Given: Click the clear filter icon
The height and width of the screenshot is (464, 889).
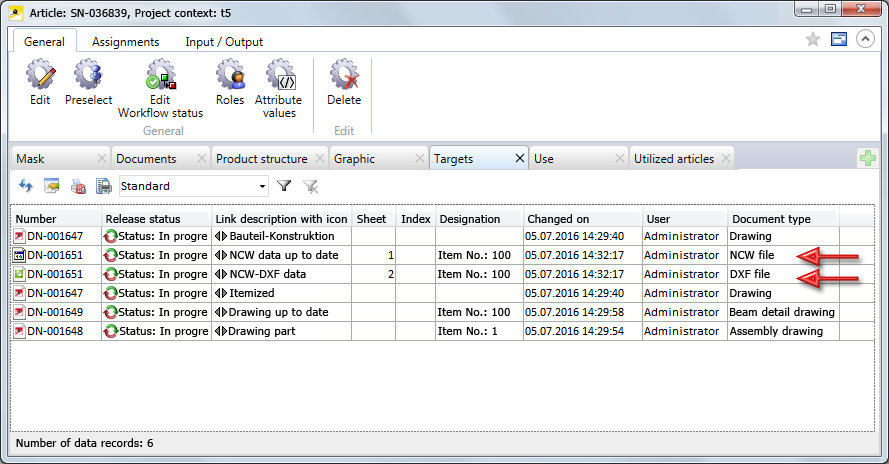Looking at the screenshot, I should point(311,186).
